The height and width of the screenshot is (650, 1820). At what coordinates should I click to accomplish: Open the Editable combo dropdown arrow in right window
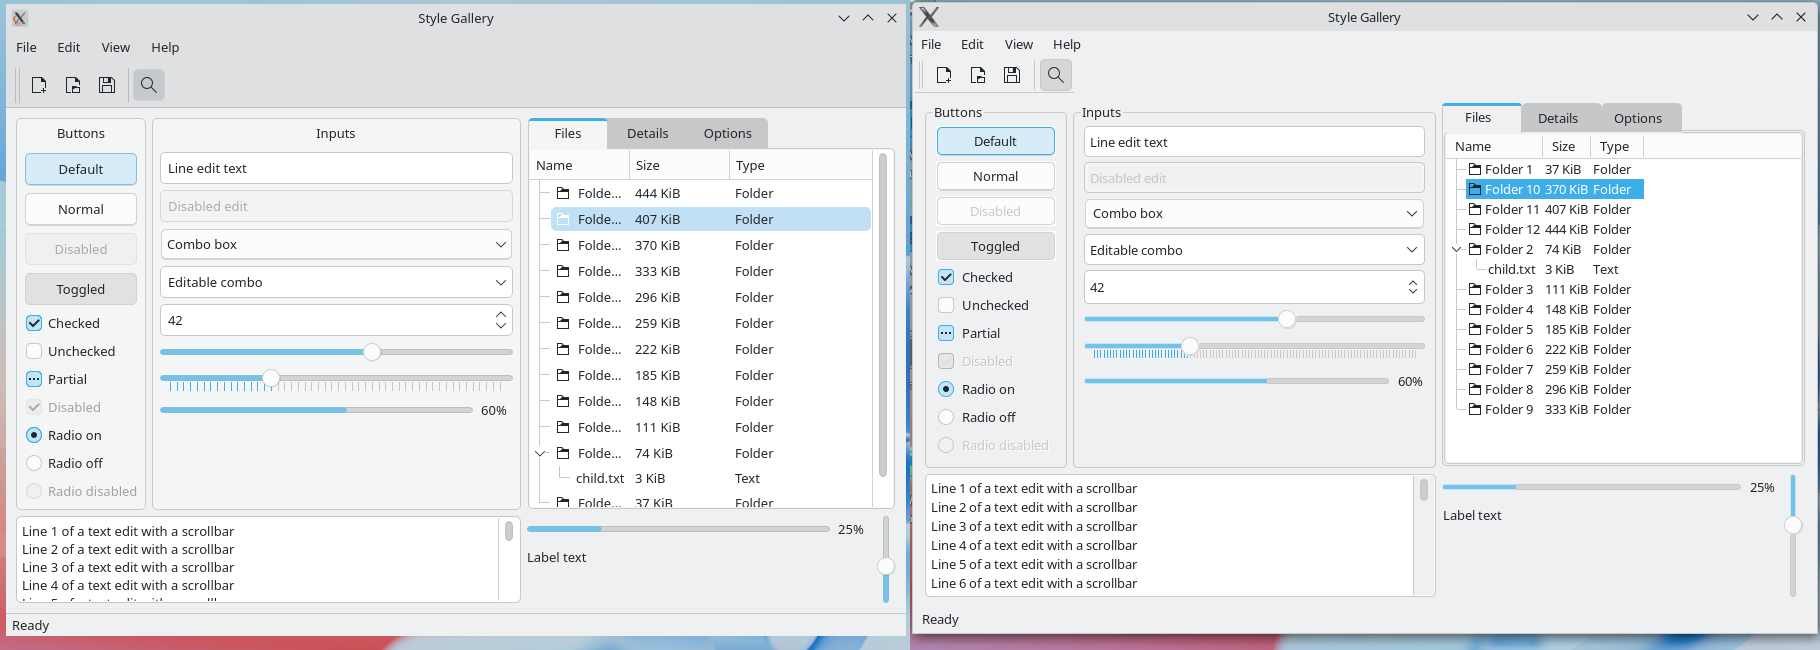tap(1412, 250)
